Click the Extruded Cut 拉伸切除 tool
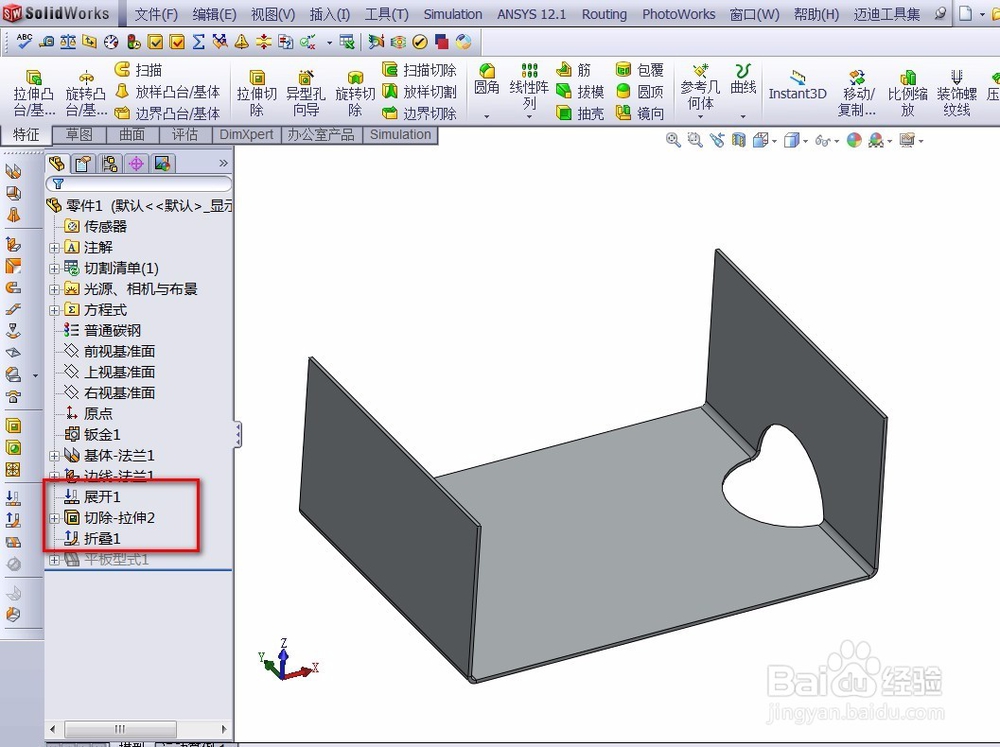This screenshot has height=747, width=1000. (x=256, y=92)
